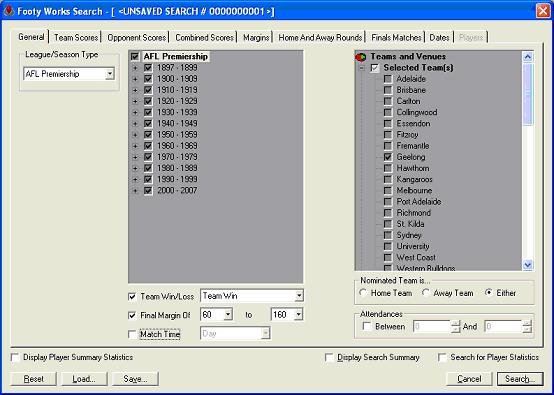This screenshot has height=395, width=554.
Task: Uncheck the Geelong team checkbox
Action: [x=388, y=157]
